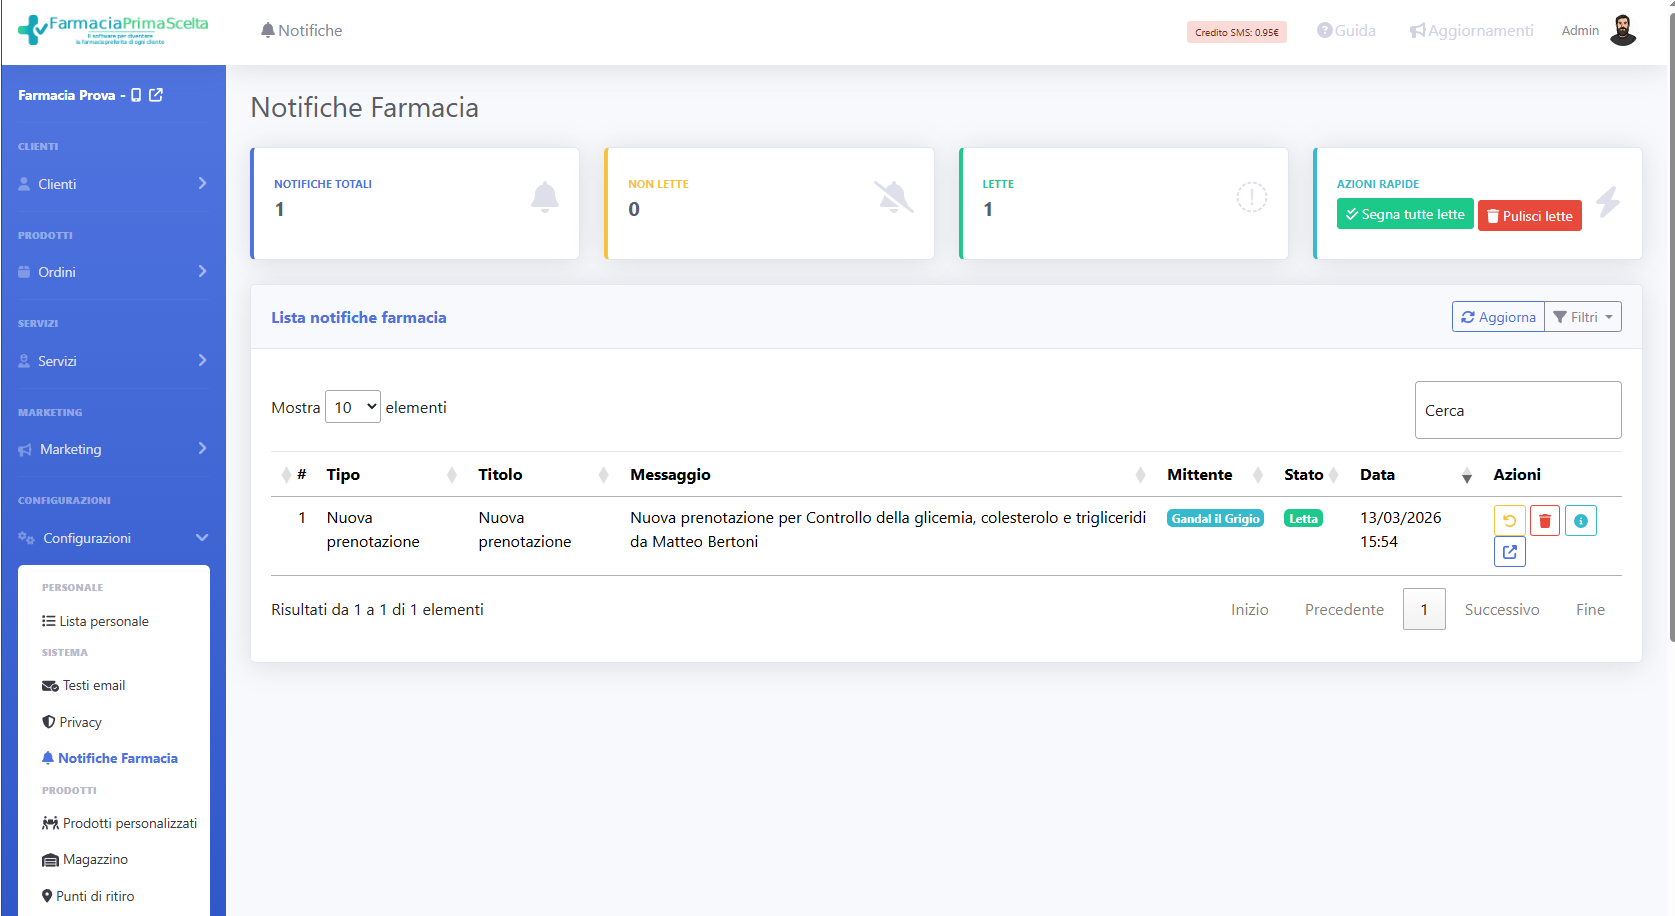Click the Pulisci lette button

tap(1529, 216)
